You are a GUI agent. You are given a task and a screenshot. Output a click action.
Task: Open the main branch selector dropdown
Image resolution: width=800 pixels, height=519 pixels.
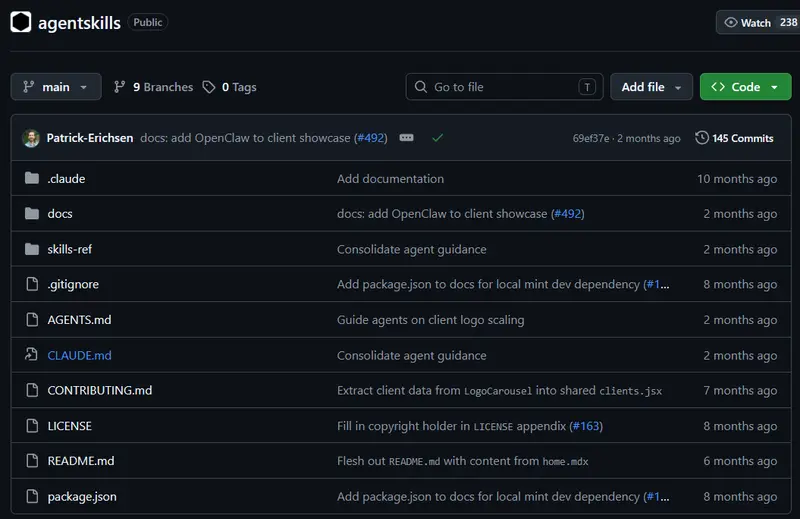(x=56, y=87)
